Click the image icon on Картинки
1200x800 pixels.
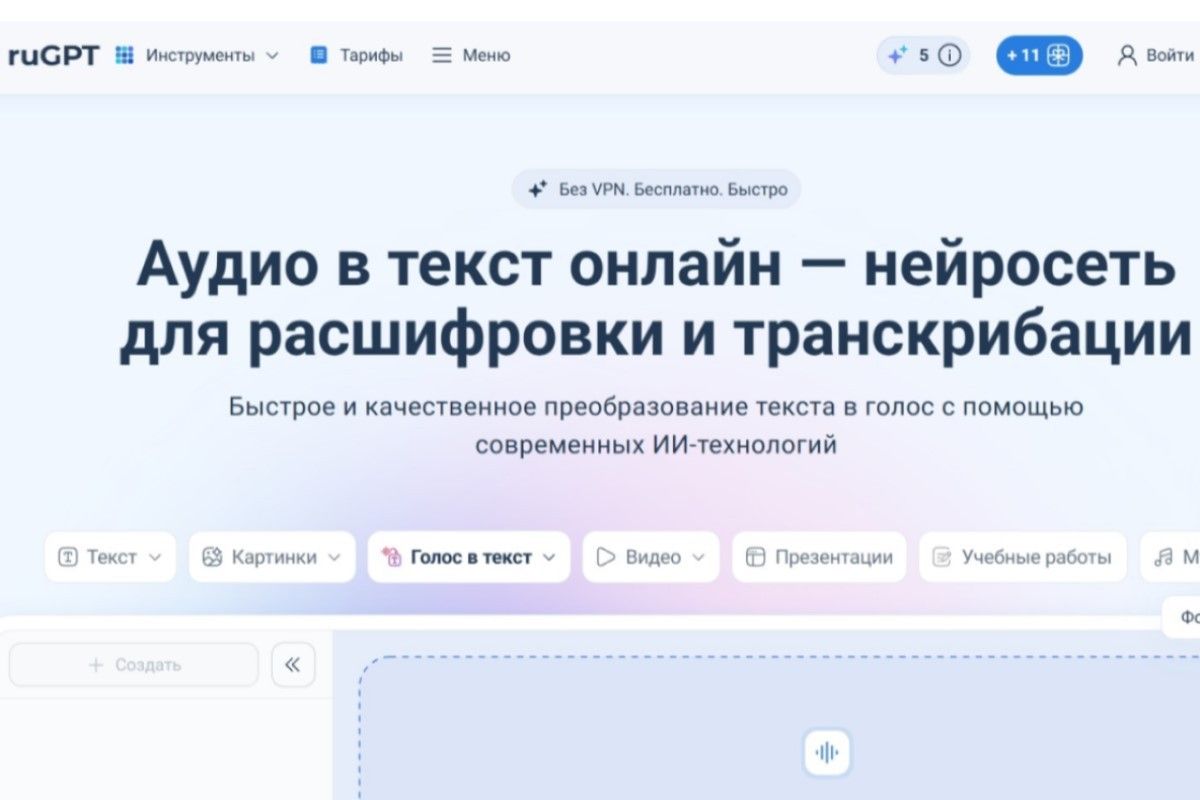[210, 557]
